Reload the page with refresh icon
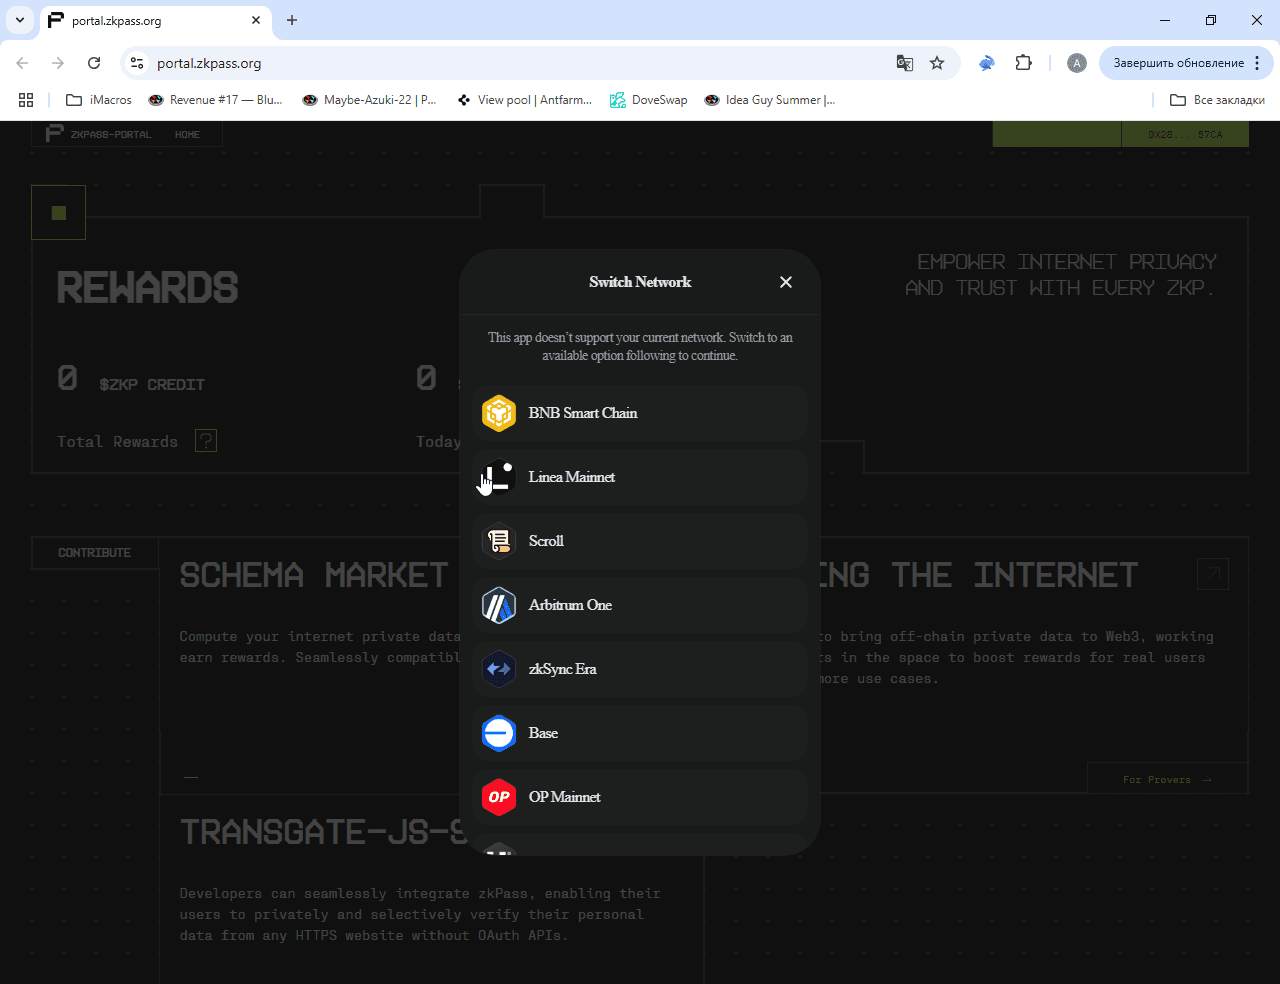The image size is (1280, 984). tap(94, 63)
